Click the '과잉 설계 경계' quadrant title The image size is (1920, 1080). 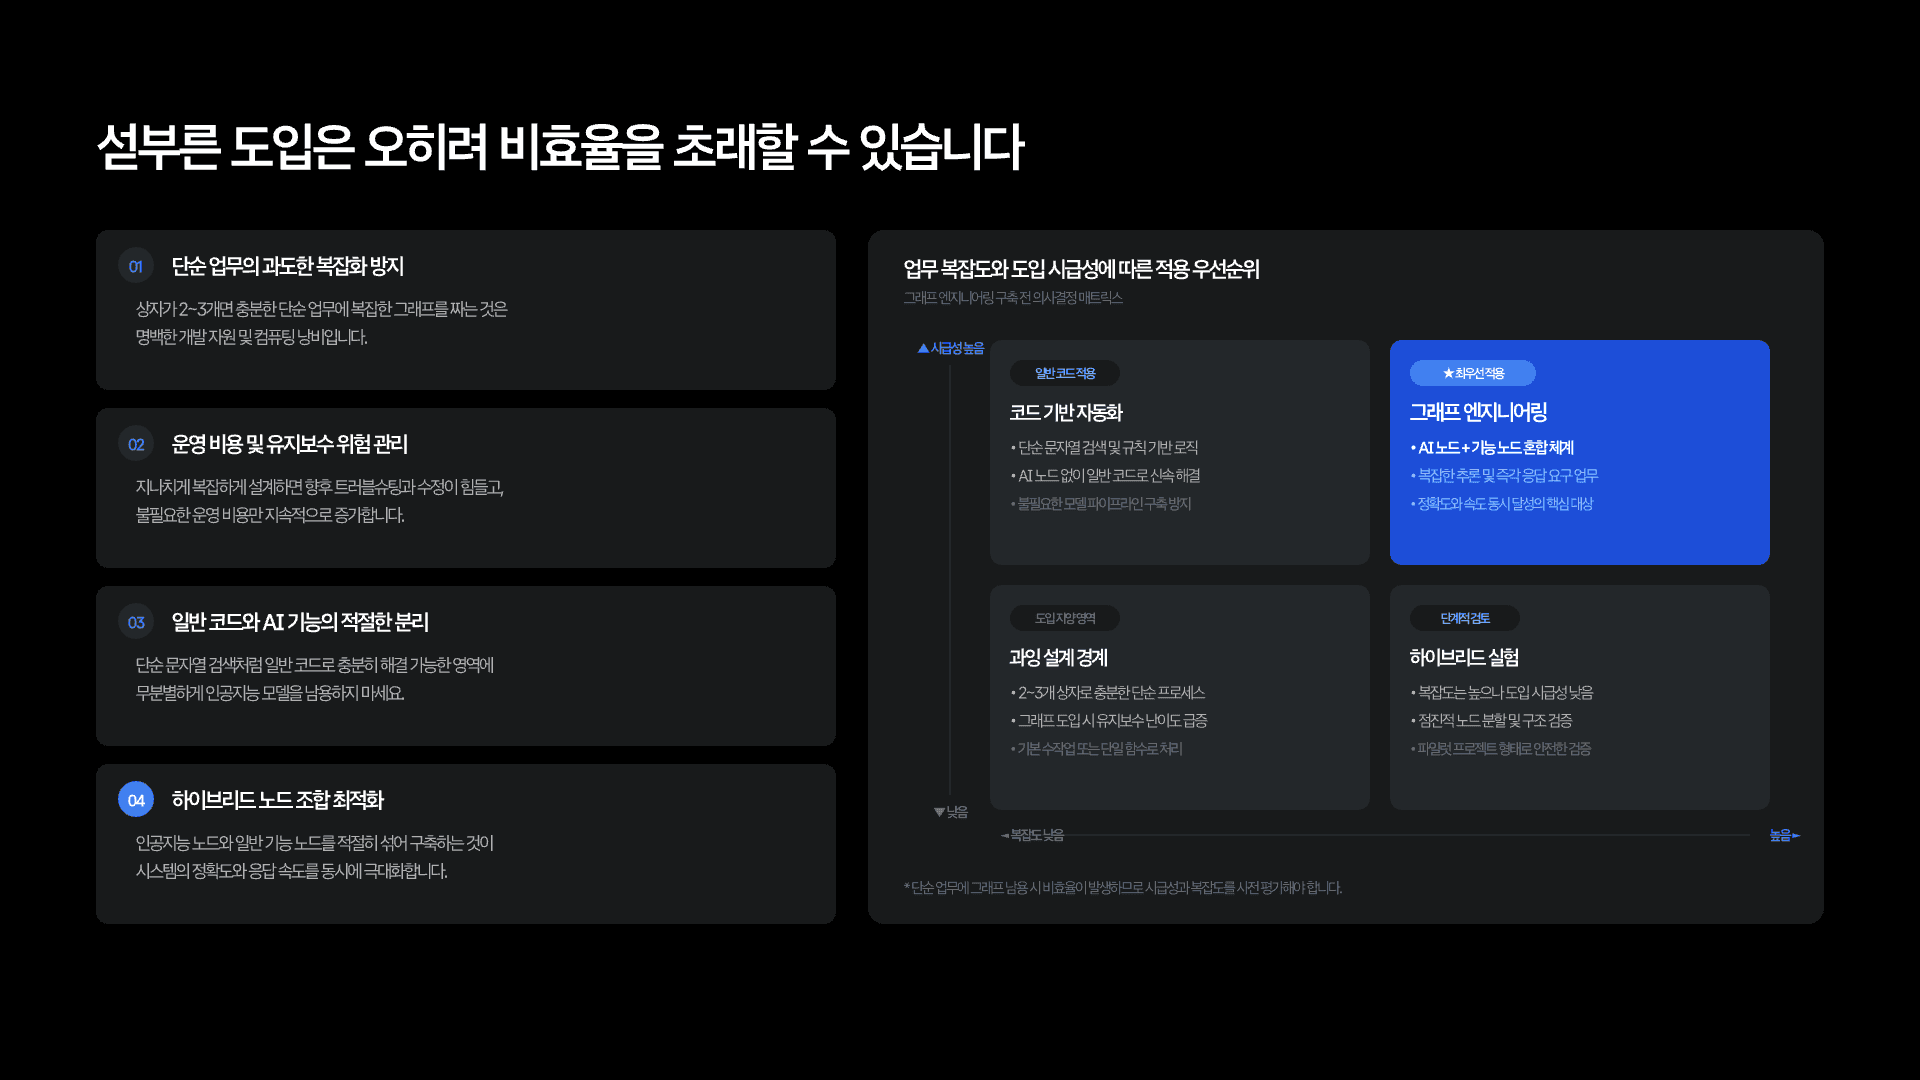pyautogui.click(x=1059, y=657)
